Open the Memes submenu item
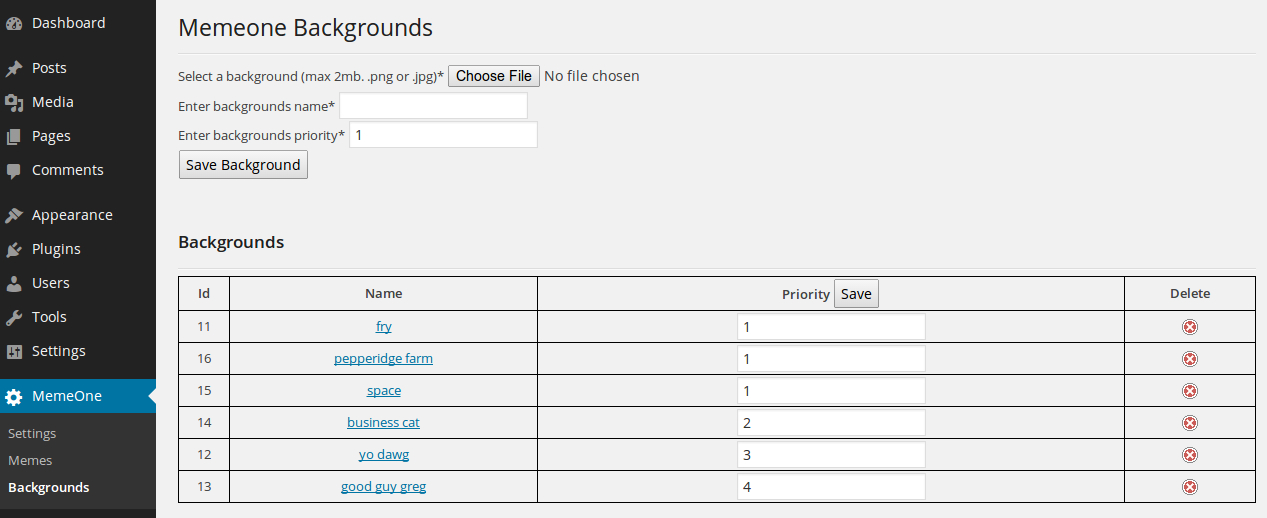The width and height of the screenshot is (1267, 518). coord(30,461)
